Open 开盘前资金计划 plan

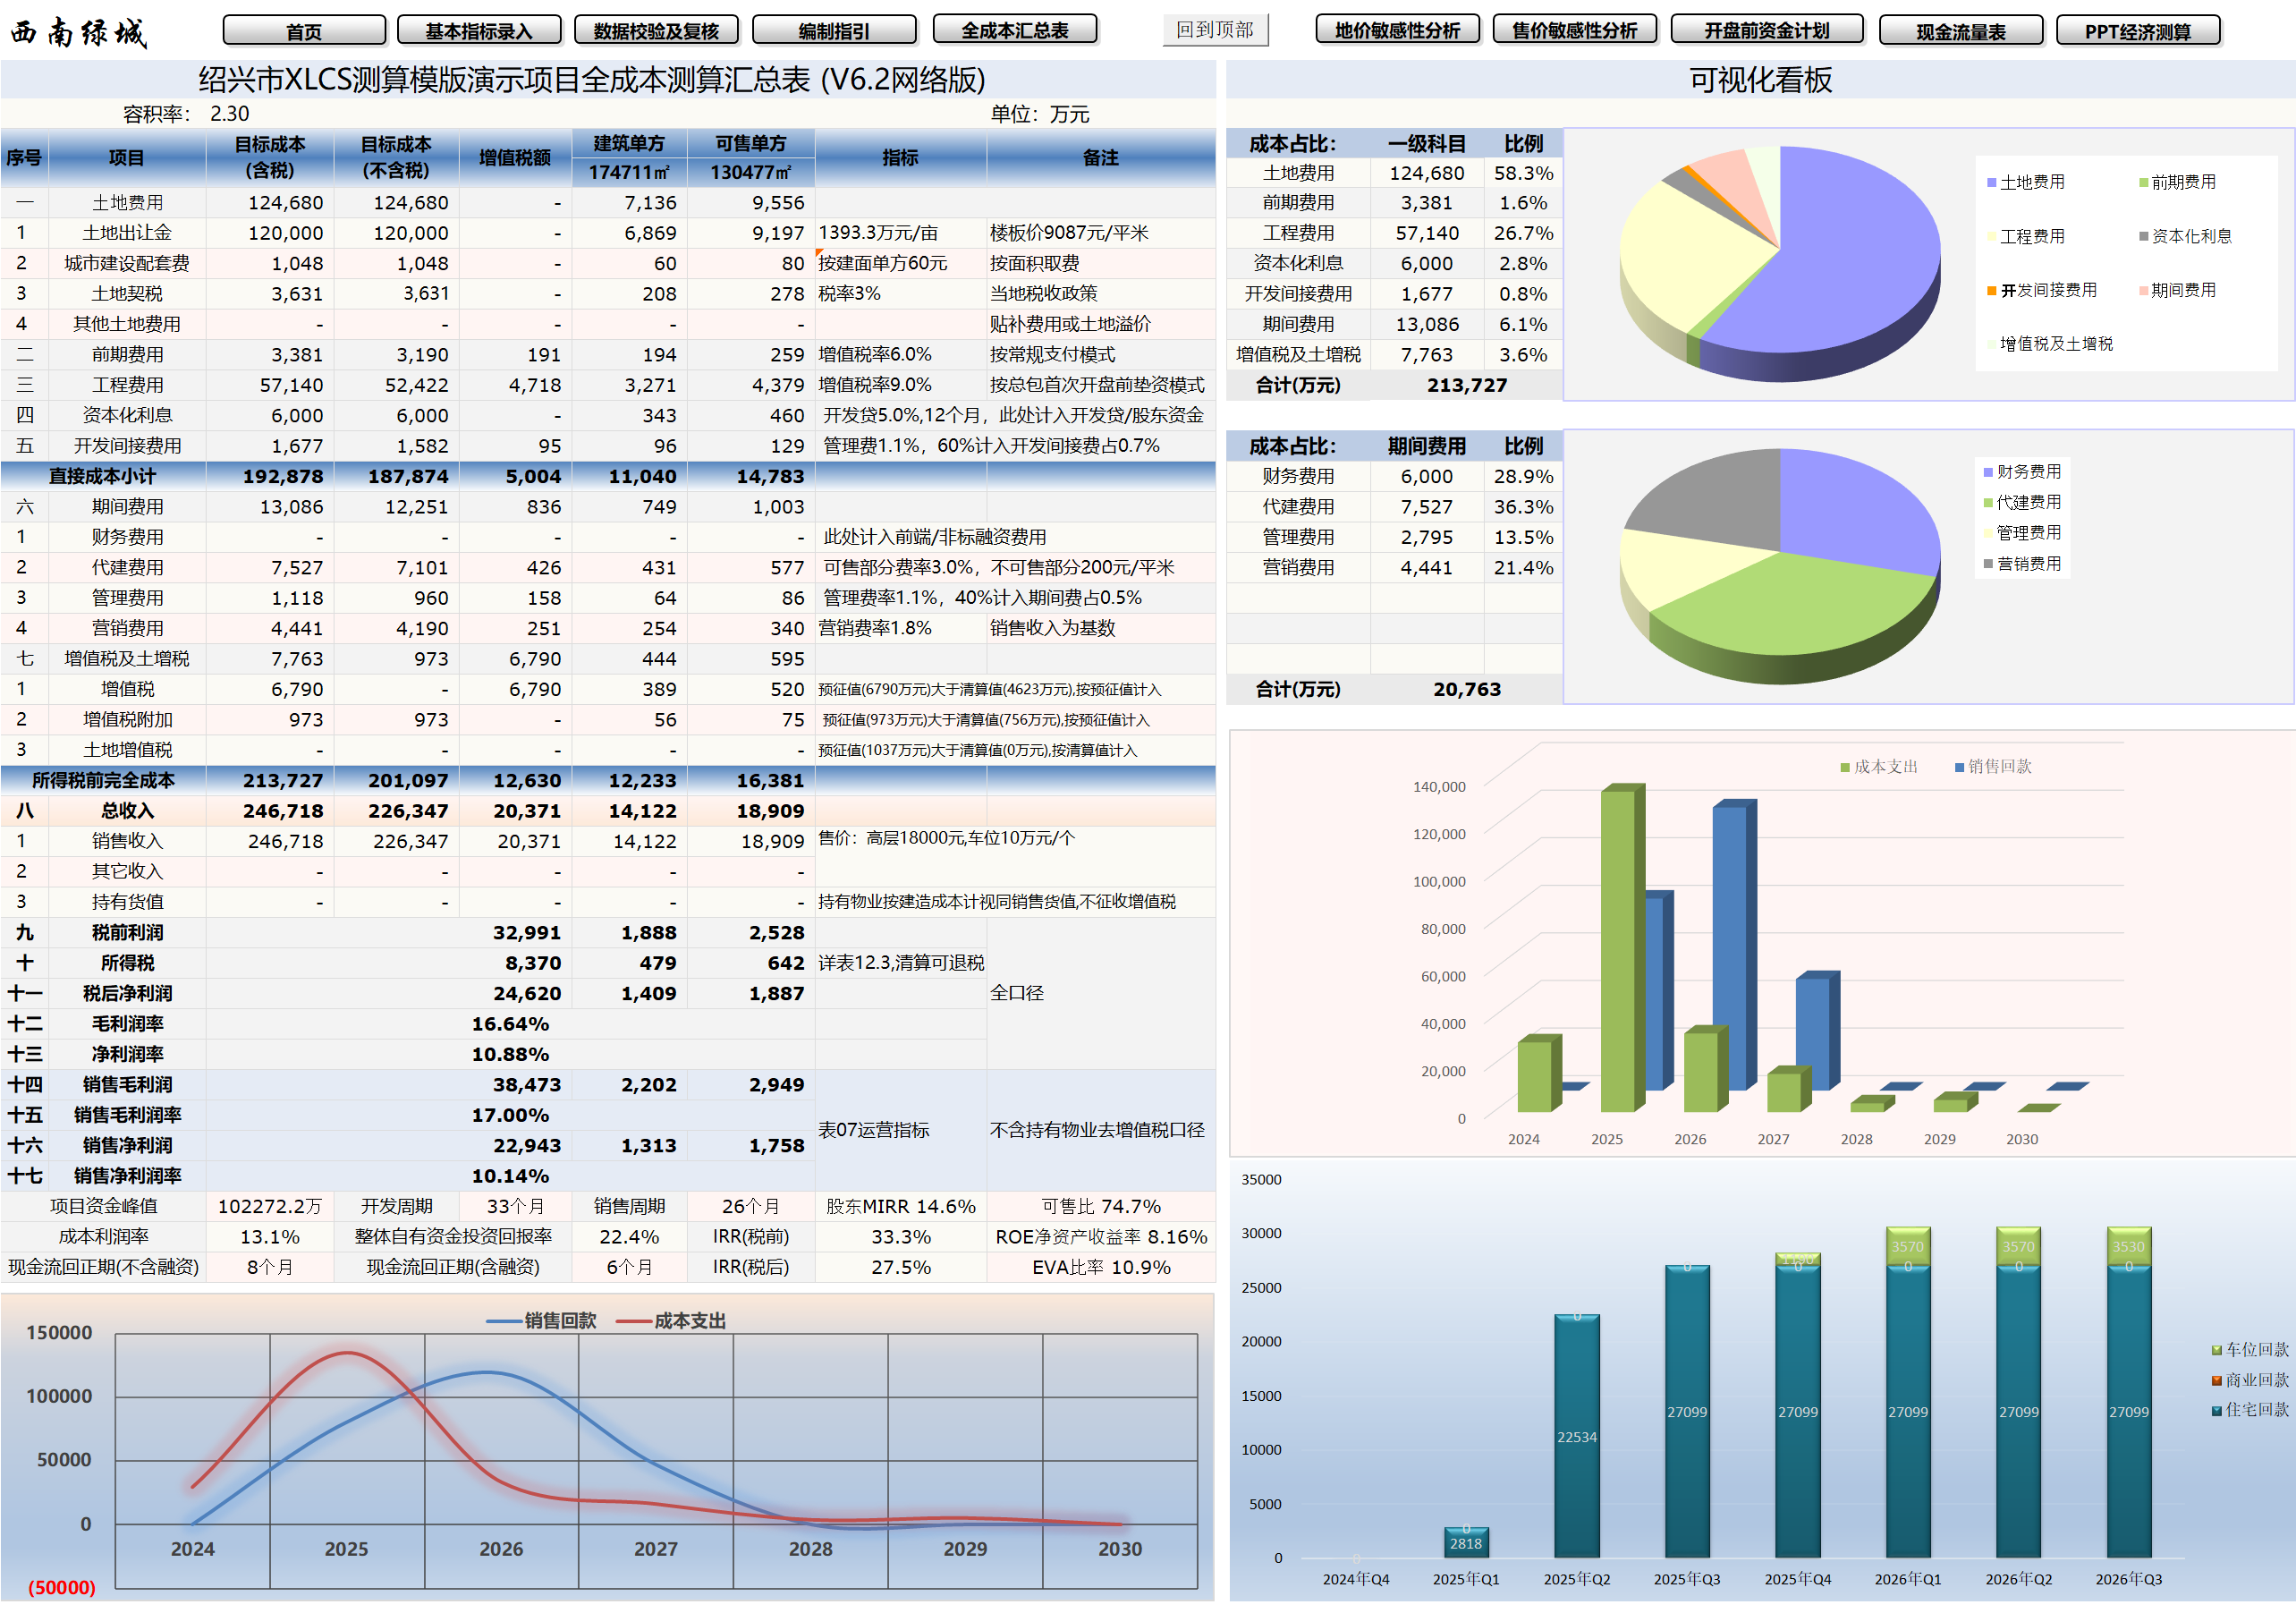[1766, 29]
